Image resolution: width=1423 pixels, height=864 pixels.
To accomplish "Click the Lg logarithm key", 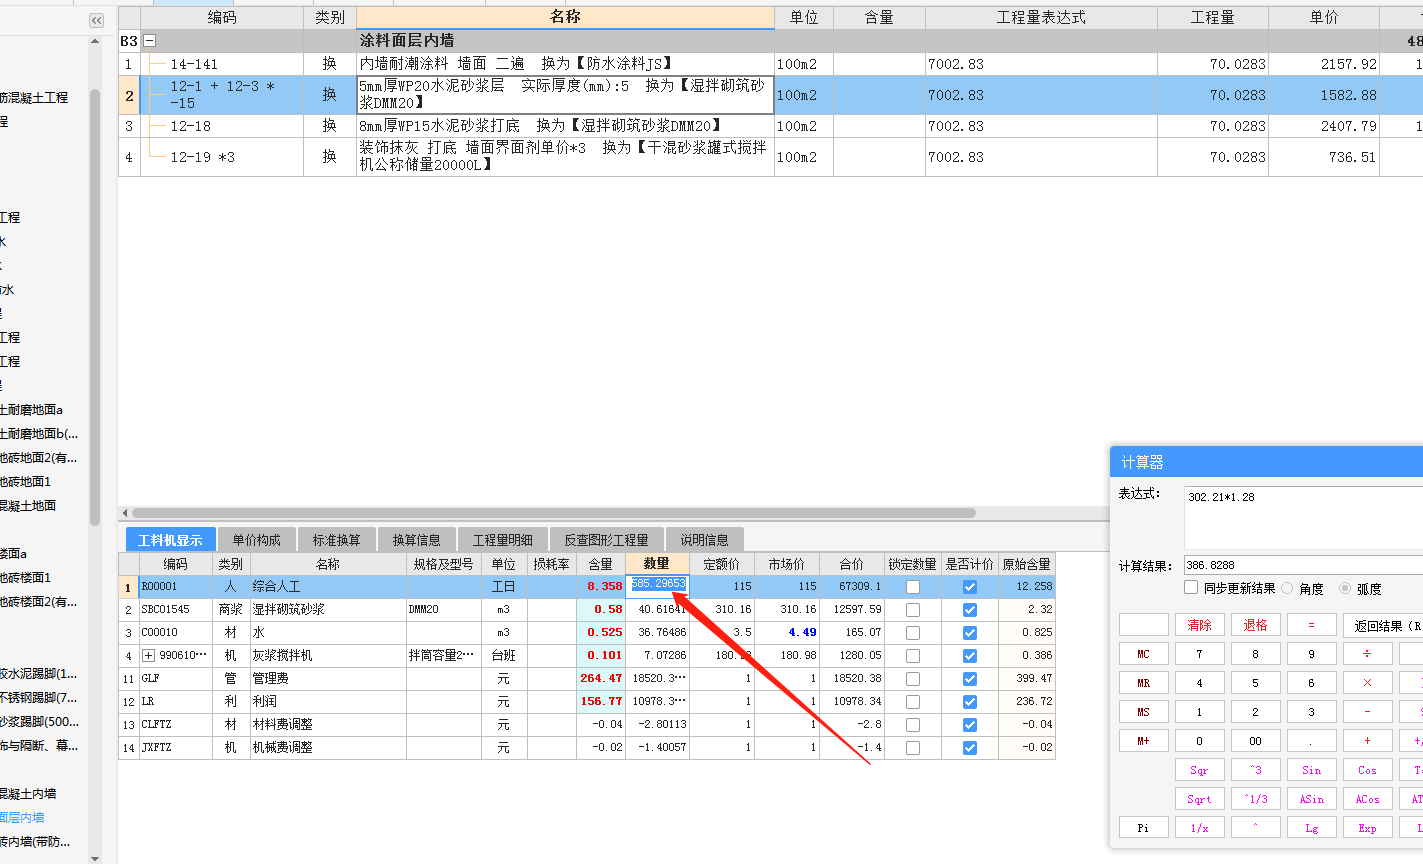I will coord(1312,828).
